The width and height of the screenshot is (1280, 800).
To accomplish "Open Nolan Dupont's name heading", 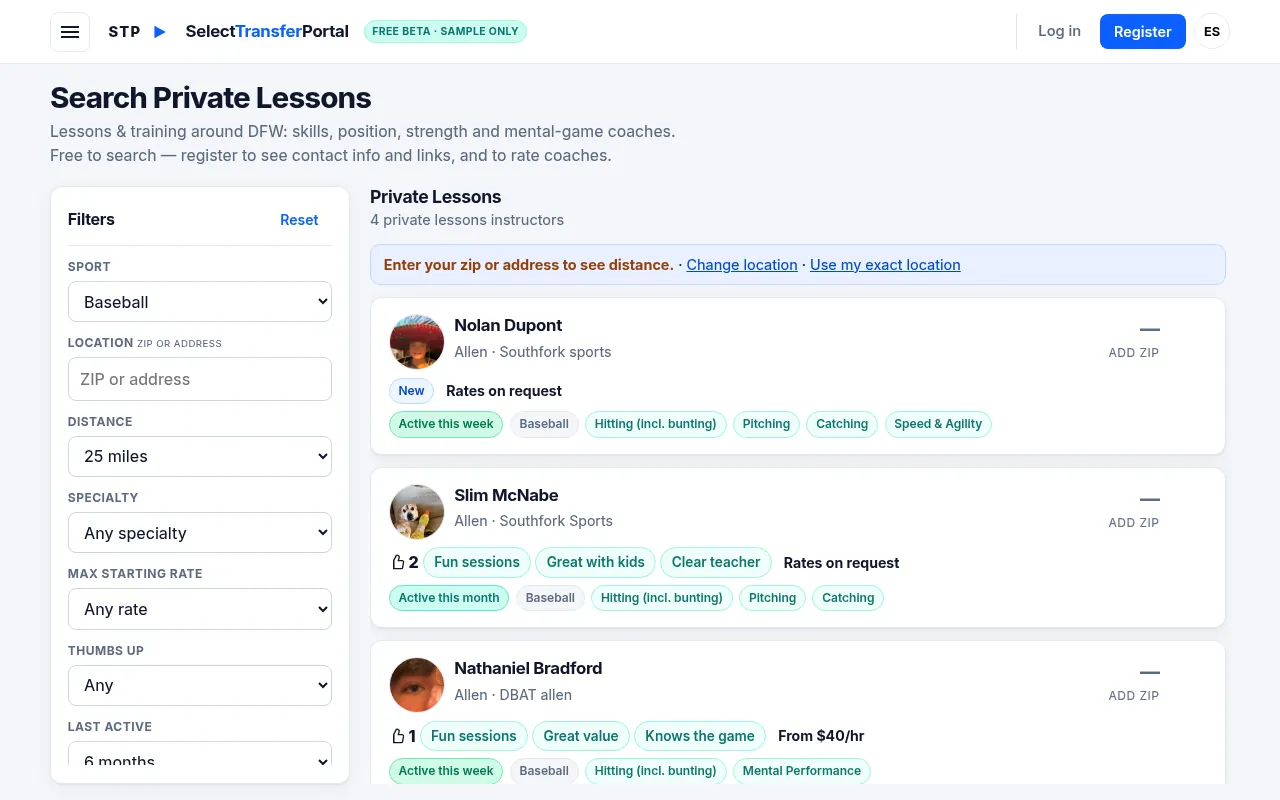I will (508, 325).
